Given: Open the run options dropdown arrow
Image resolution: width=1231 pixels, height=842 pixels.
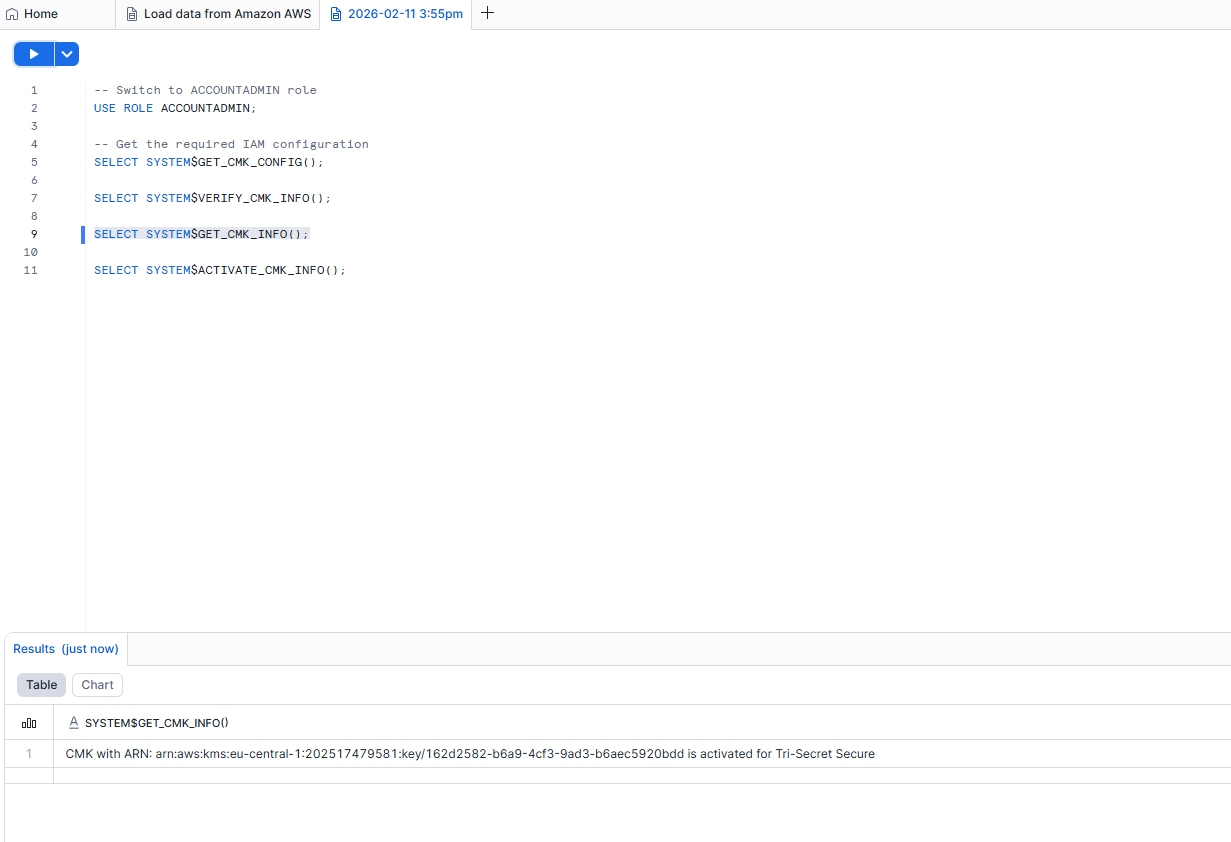Looking at the screenshot, I should click(x=67, y=54).
